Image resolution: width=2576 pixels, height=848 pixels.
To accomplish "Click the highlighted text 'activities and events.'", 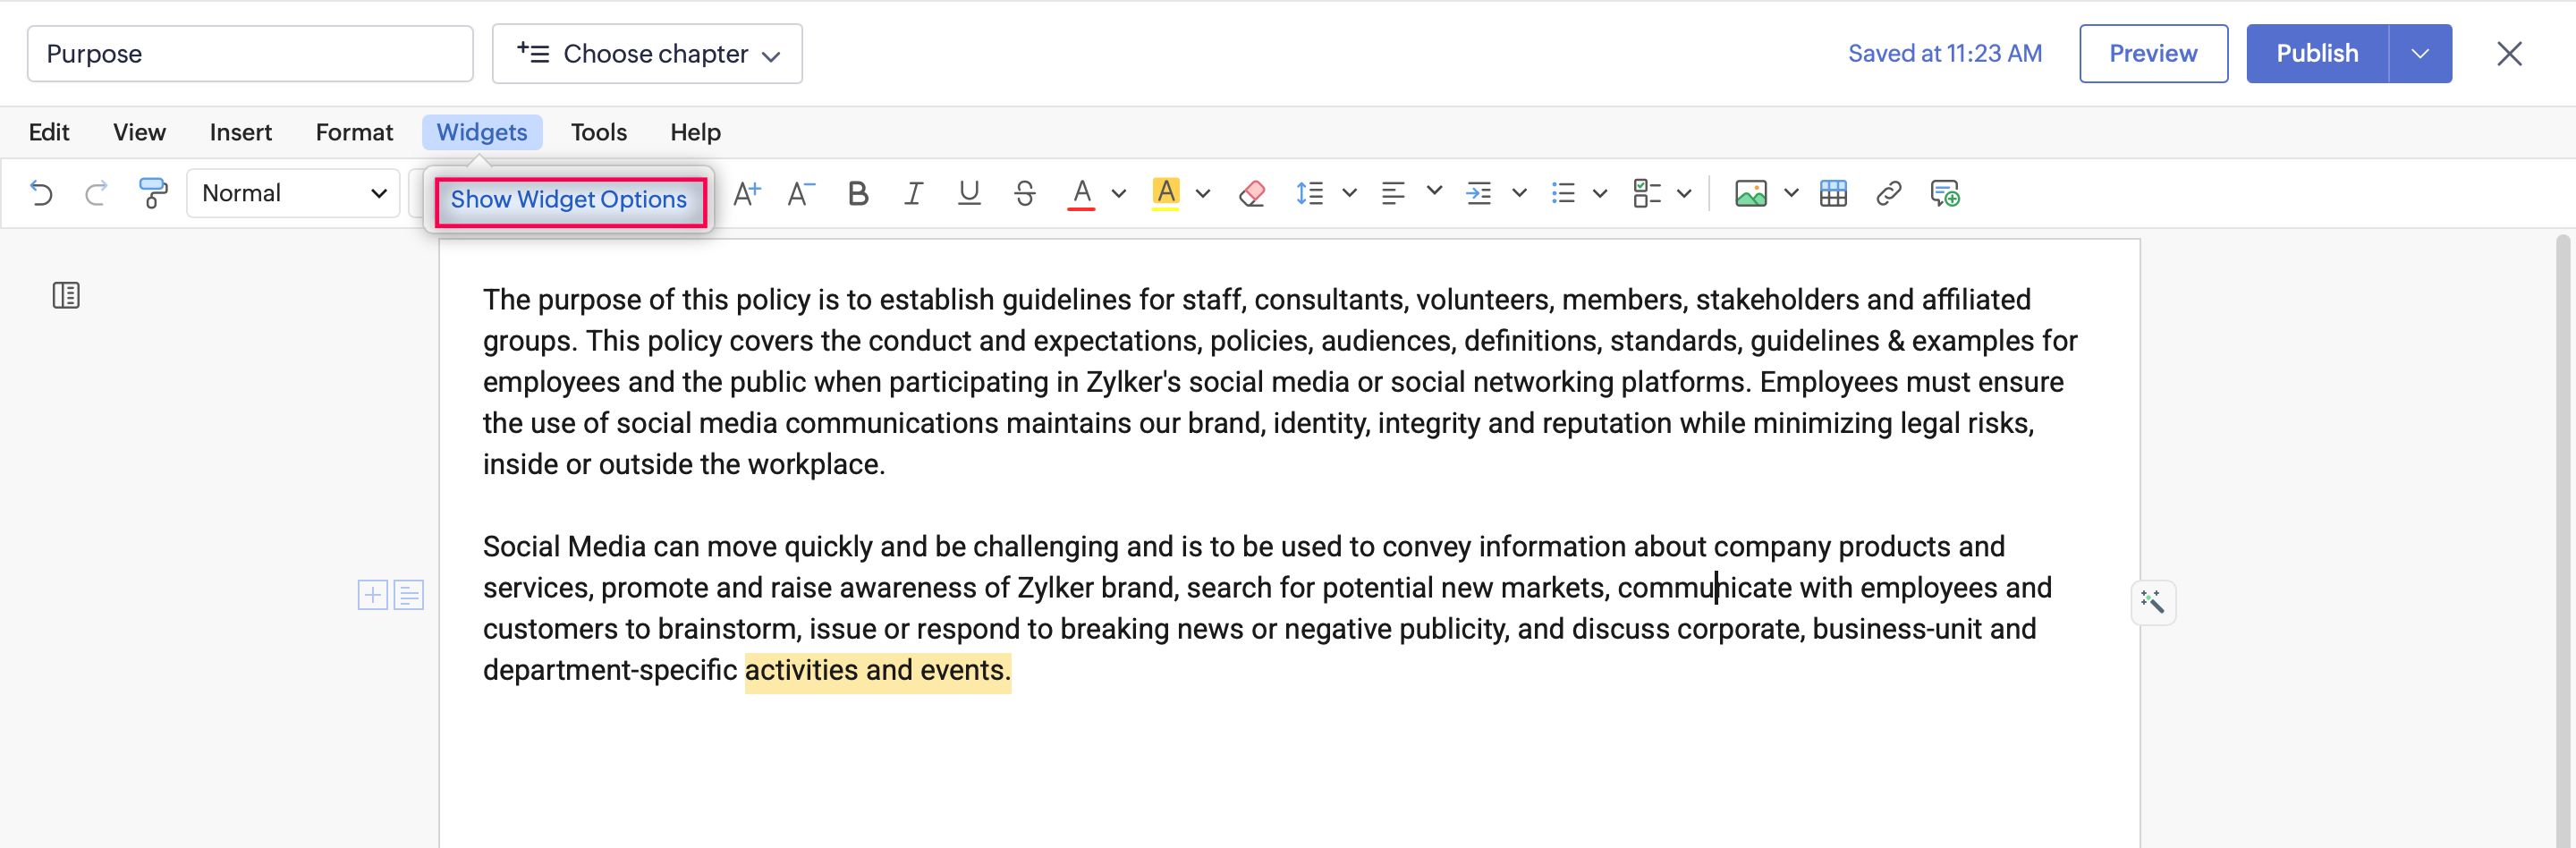I will point(878,670).
